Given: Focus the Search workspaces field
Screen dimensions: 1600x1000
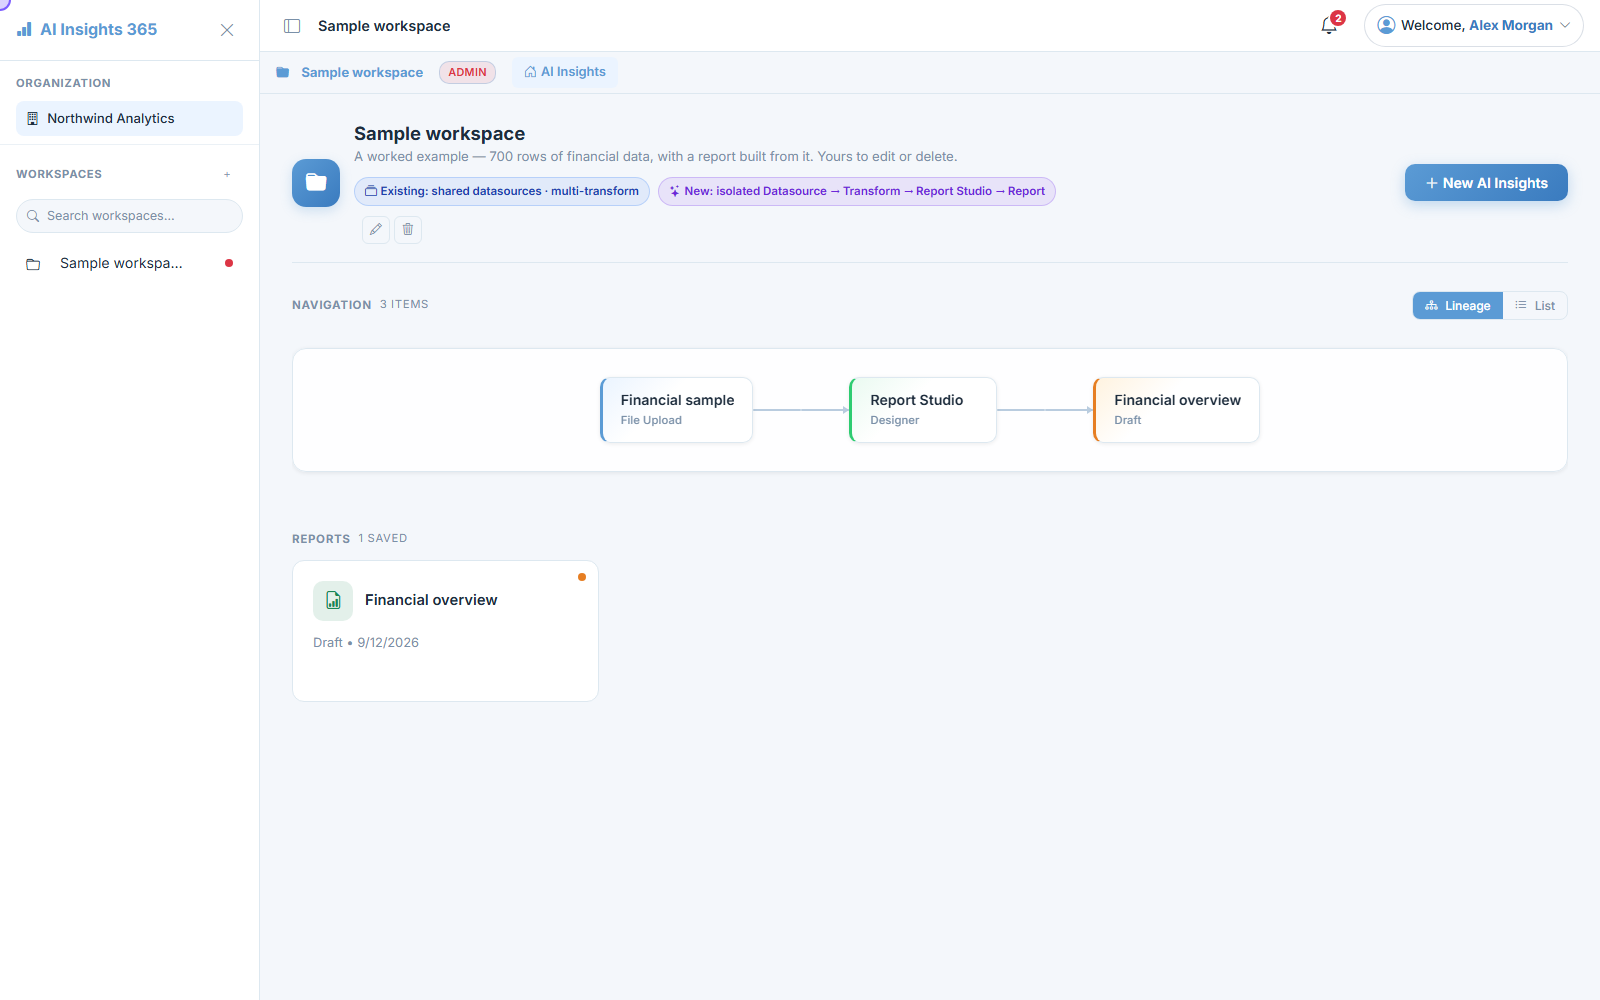Looking at the screenshot, I should pos(129,216).
